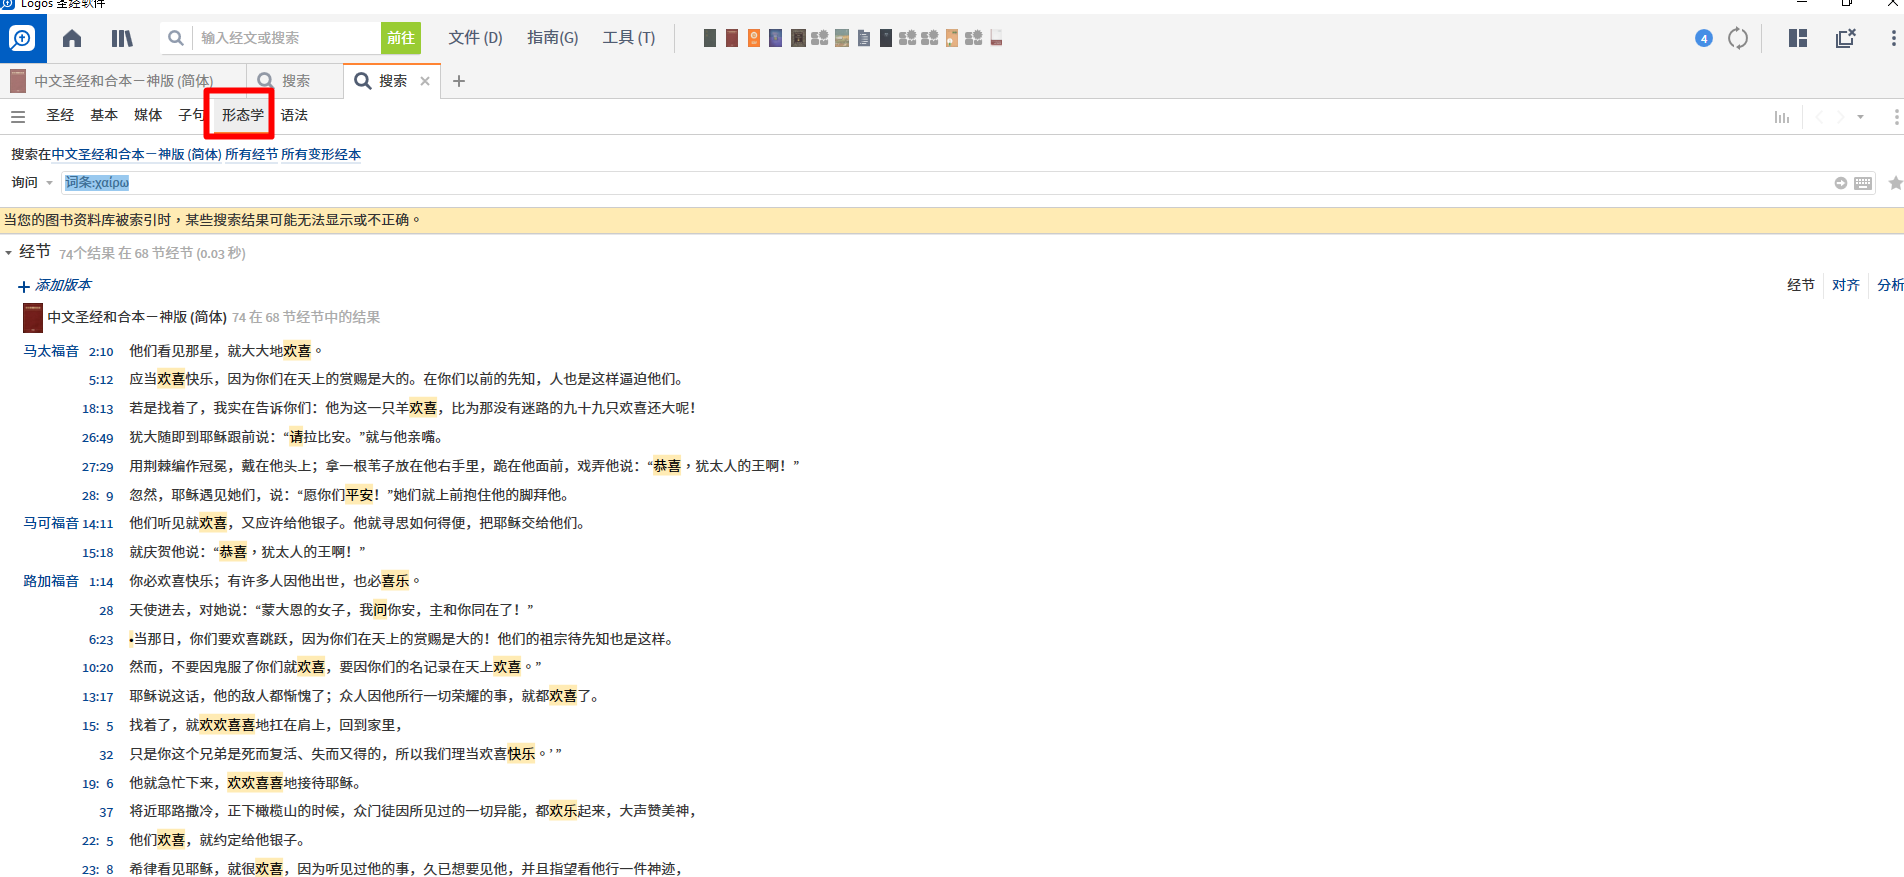
Task: Open the search panel three-dot menu
Action: (1895, 117)
